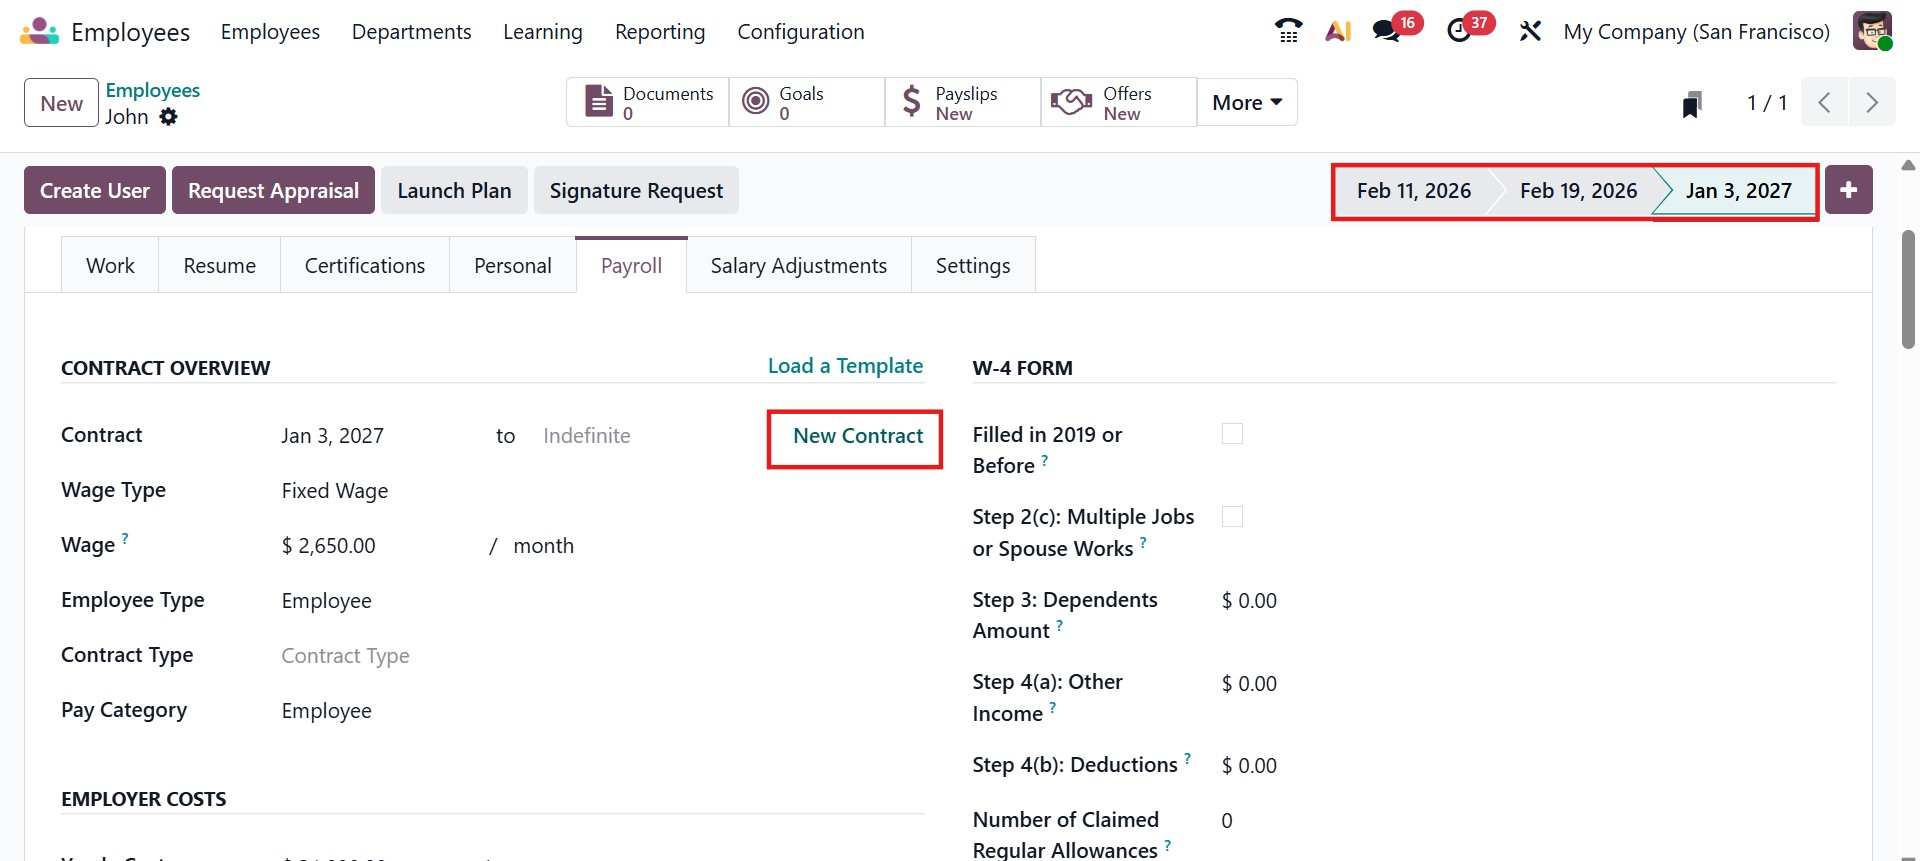The width and height of the screenshot is (1920, 861).
Task: Check the Filled in 2019 or Before box
Action: pyautogui.click(x=1232, y=434)
